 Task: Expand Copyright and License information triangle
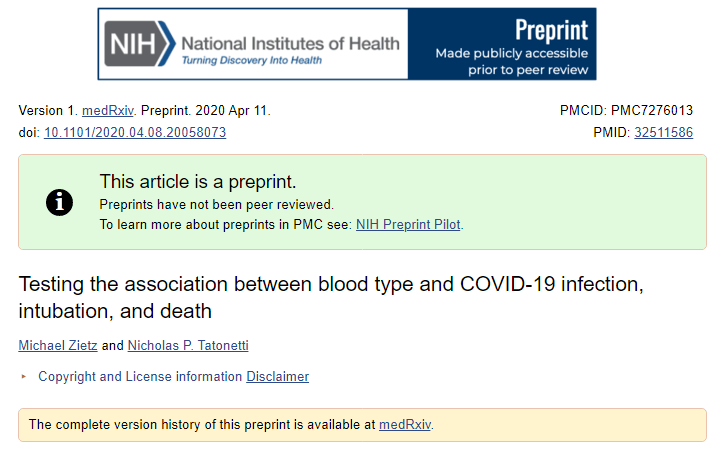[25, 377]
